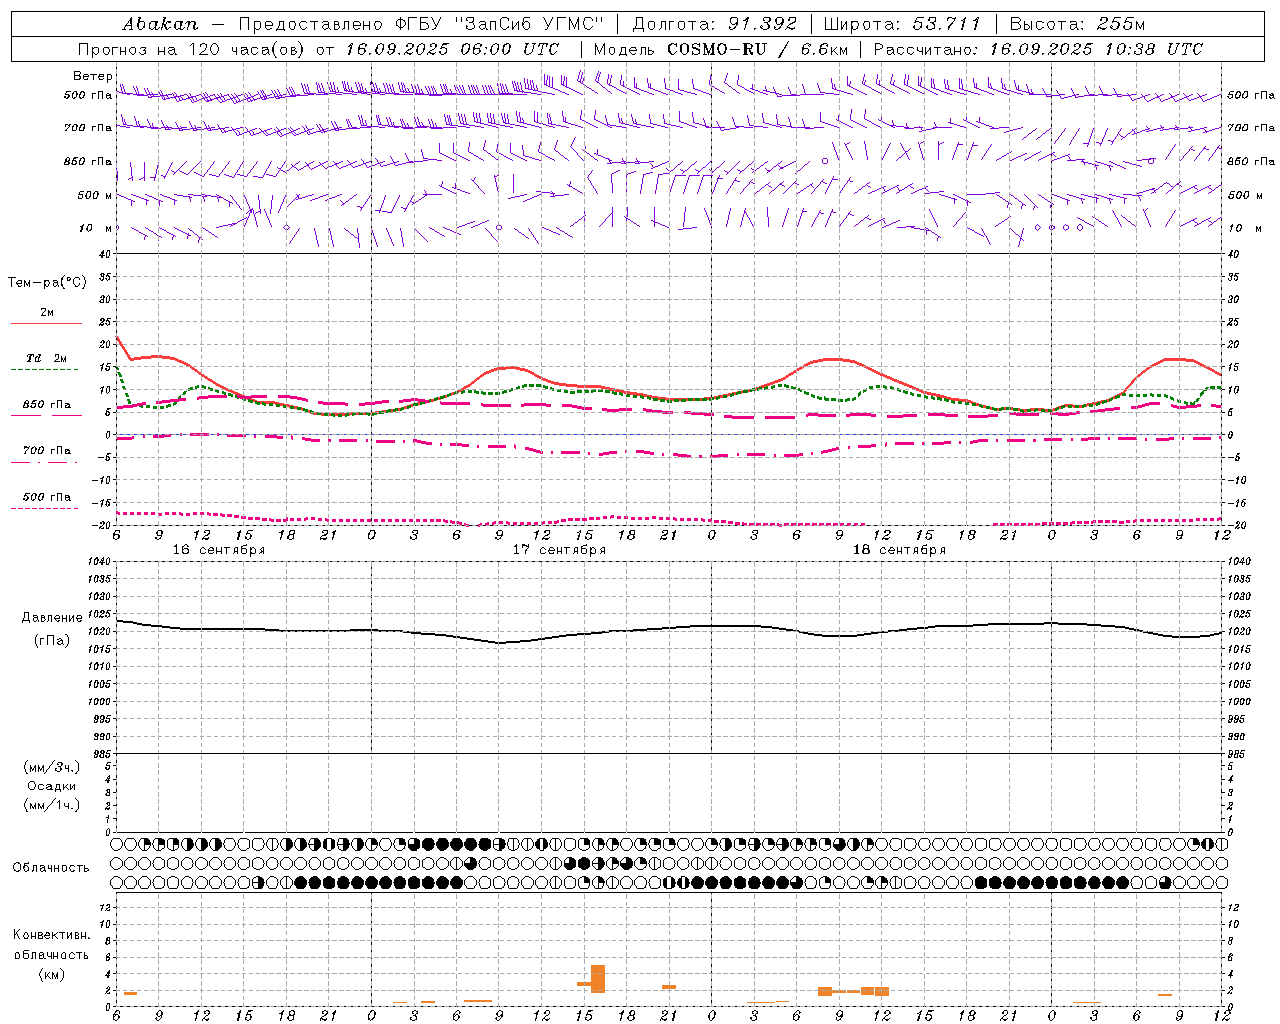Click the '18 сентября' date label
Screen dimensions: 1280x1024
click(899, 550)
